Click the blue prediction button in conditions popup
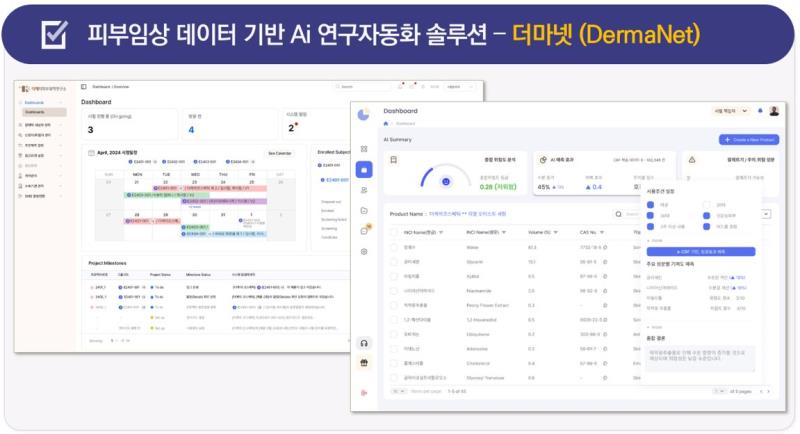 point(701,251)
